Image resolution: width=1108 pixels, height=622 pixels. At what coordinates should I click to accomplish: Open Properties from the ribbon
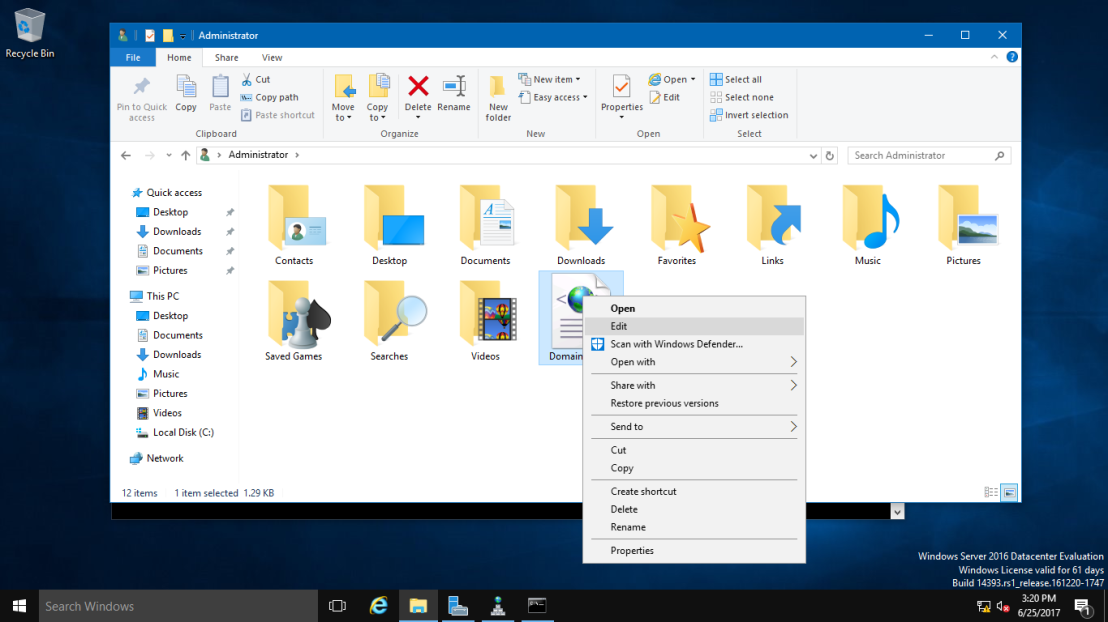[x=622, y=98]
